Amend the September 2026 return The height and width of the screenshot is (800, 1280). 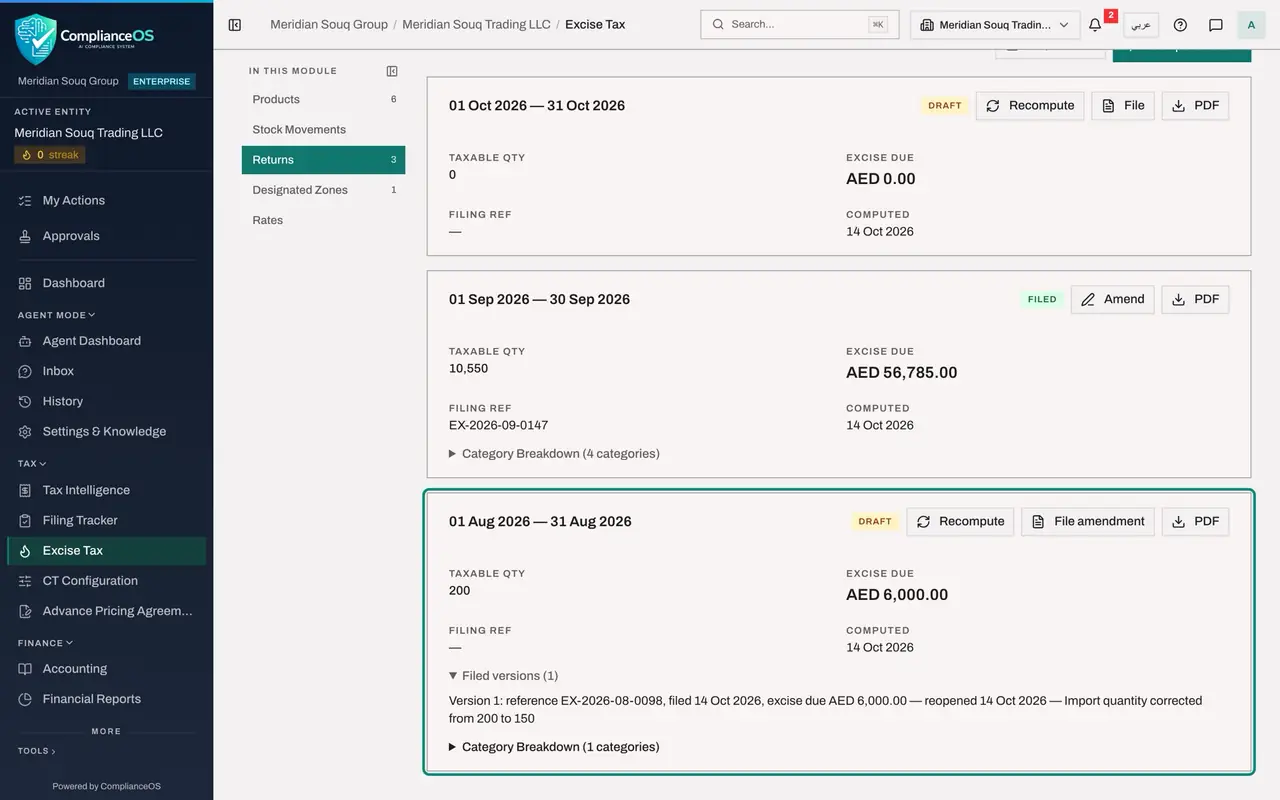(x=1112, y=300)
